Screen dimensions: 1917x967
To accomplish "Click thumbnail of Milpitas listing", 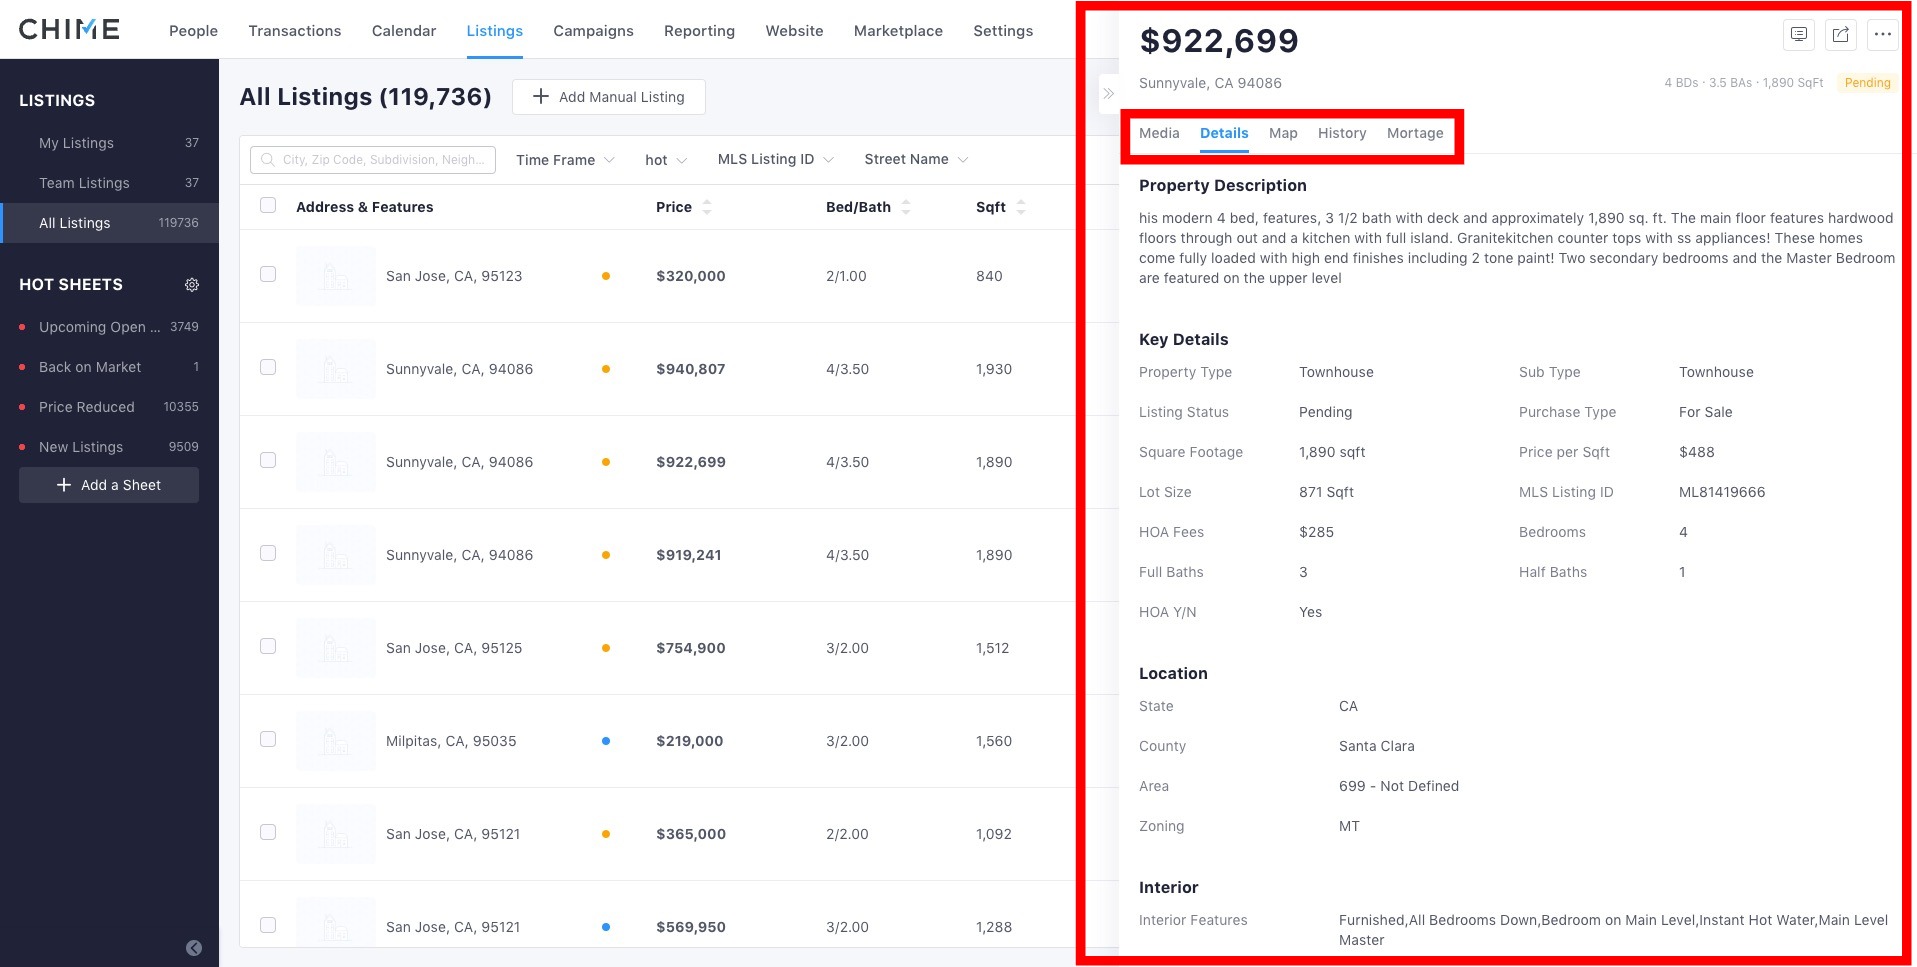I will [336, 741].
